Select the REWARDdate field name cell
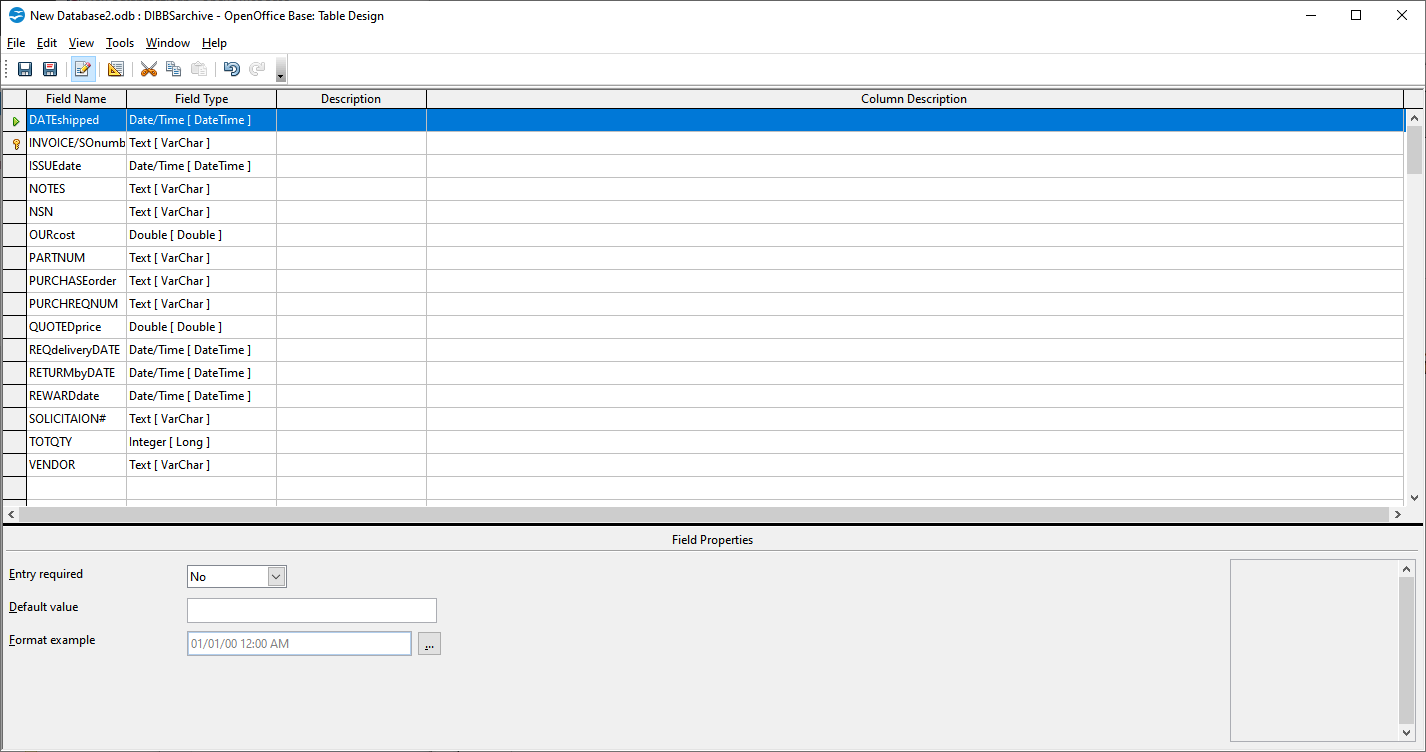Viewport: 1426px width, 752px height. pos(76,396)
